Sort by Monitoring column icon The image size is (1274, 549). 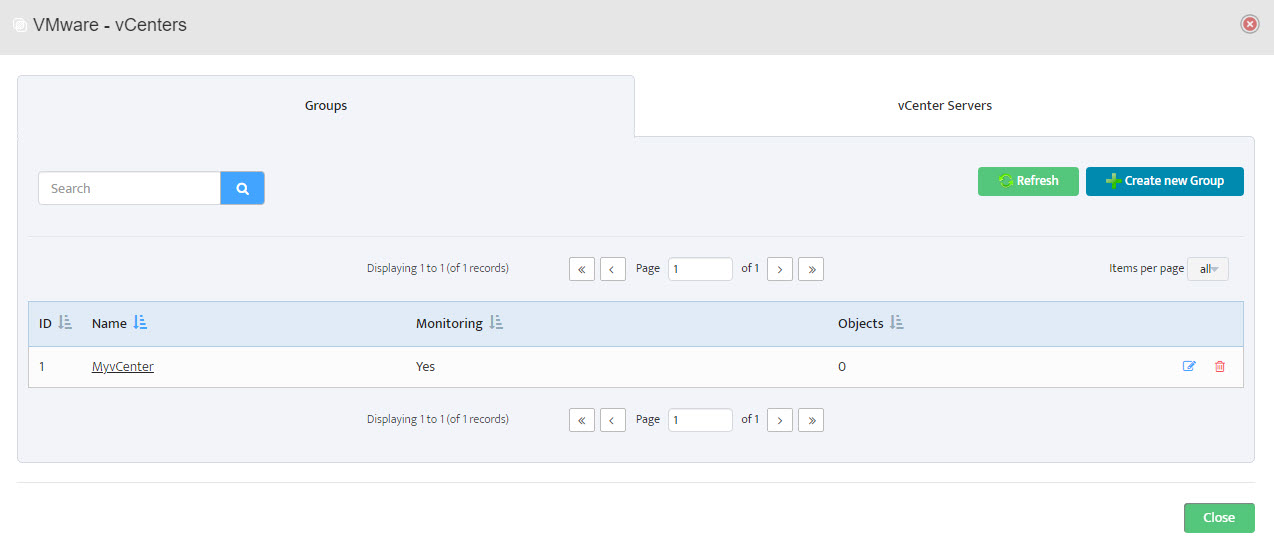496,323
